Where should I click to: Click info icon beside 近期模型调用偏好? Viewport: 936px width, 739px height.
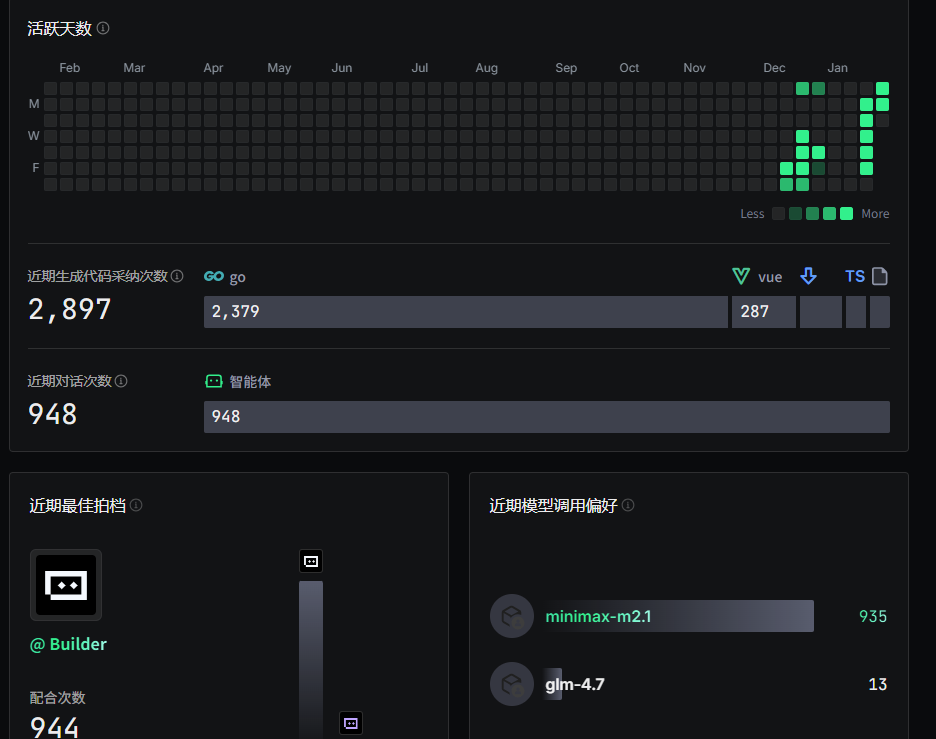tap(628, 505)
